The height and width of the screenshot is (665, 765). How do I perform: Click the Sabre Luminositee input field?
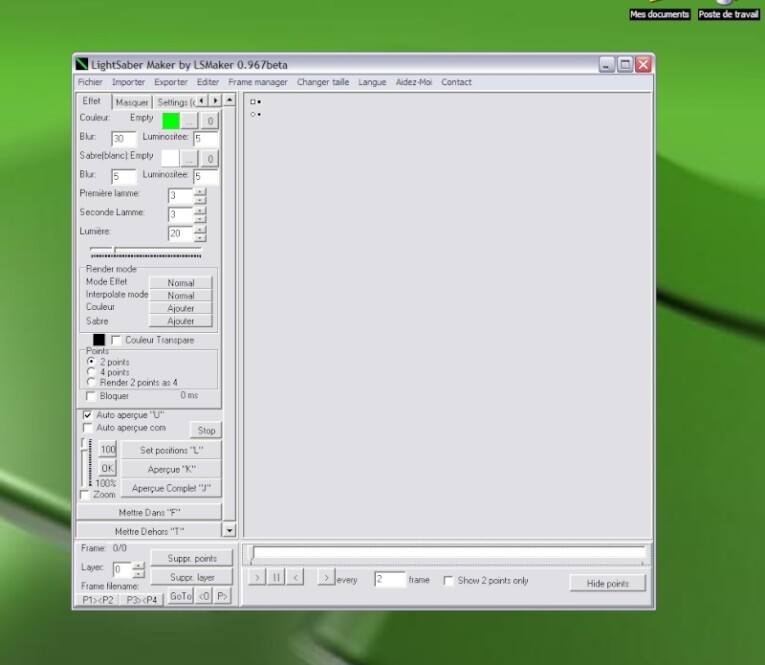coord(205,176)
